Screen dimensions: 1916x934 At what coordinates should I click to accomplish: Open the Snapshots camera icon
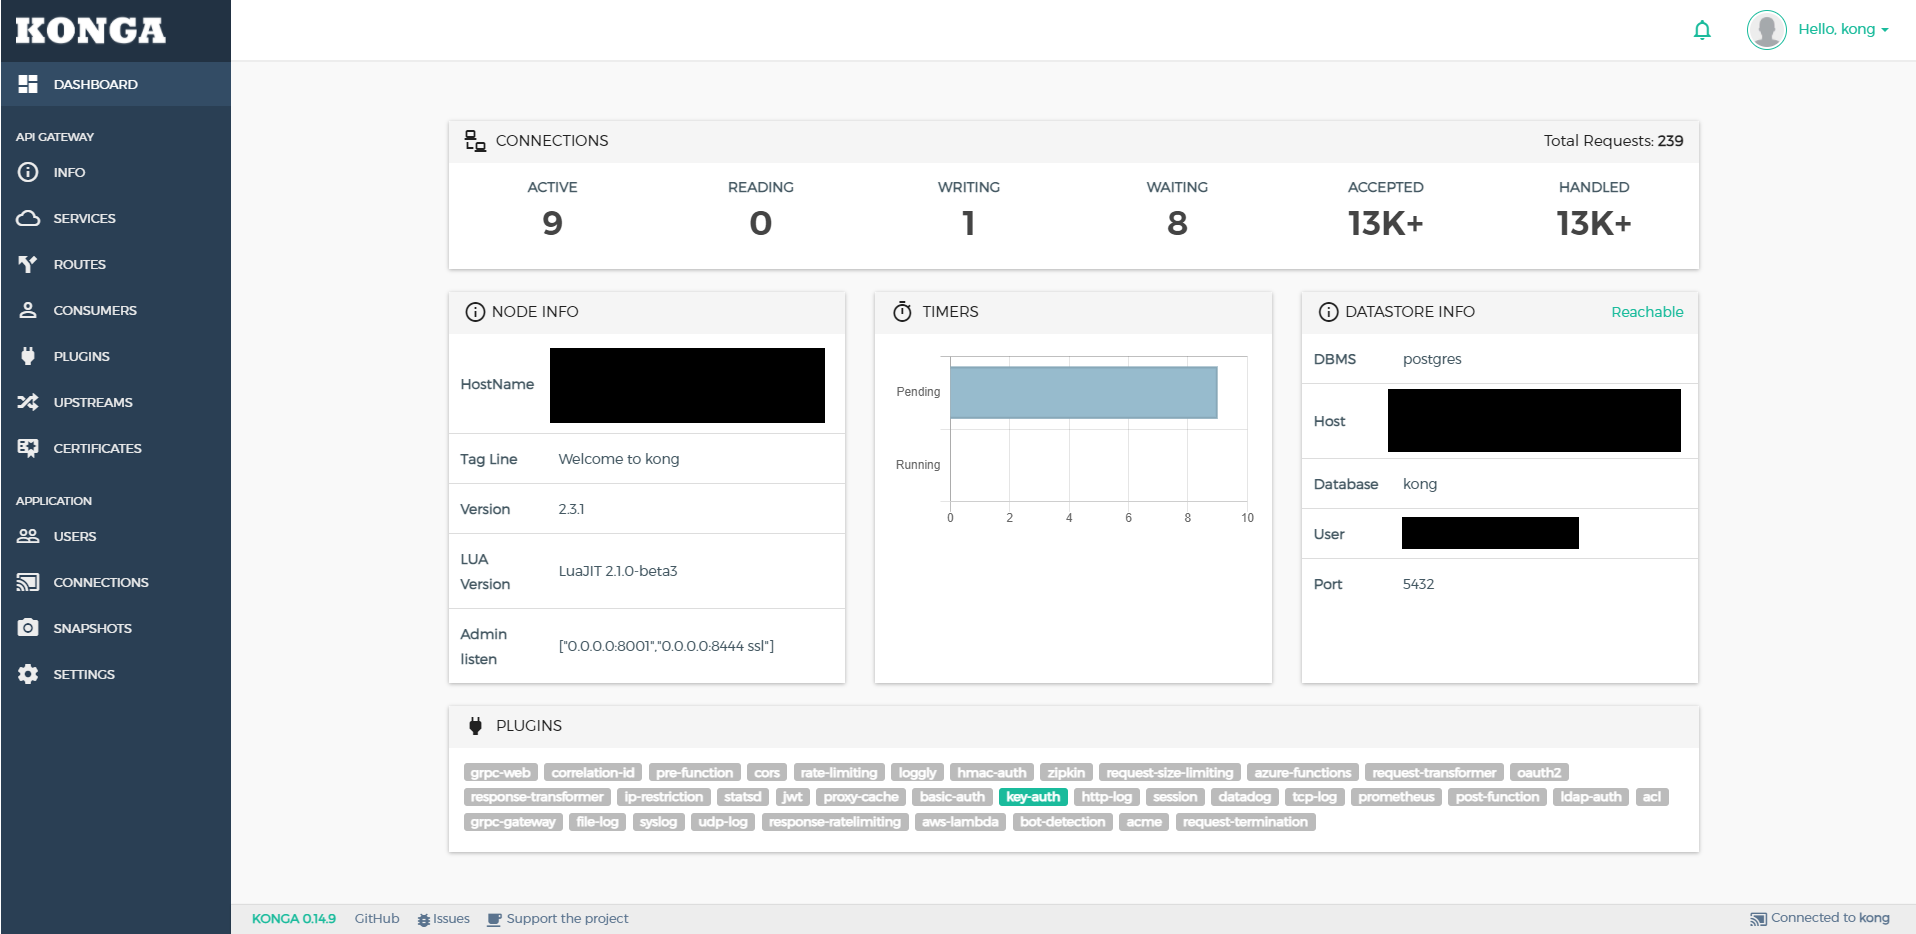coord(28,628)
